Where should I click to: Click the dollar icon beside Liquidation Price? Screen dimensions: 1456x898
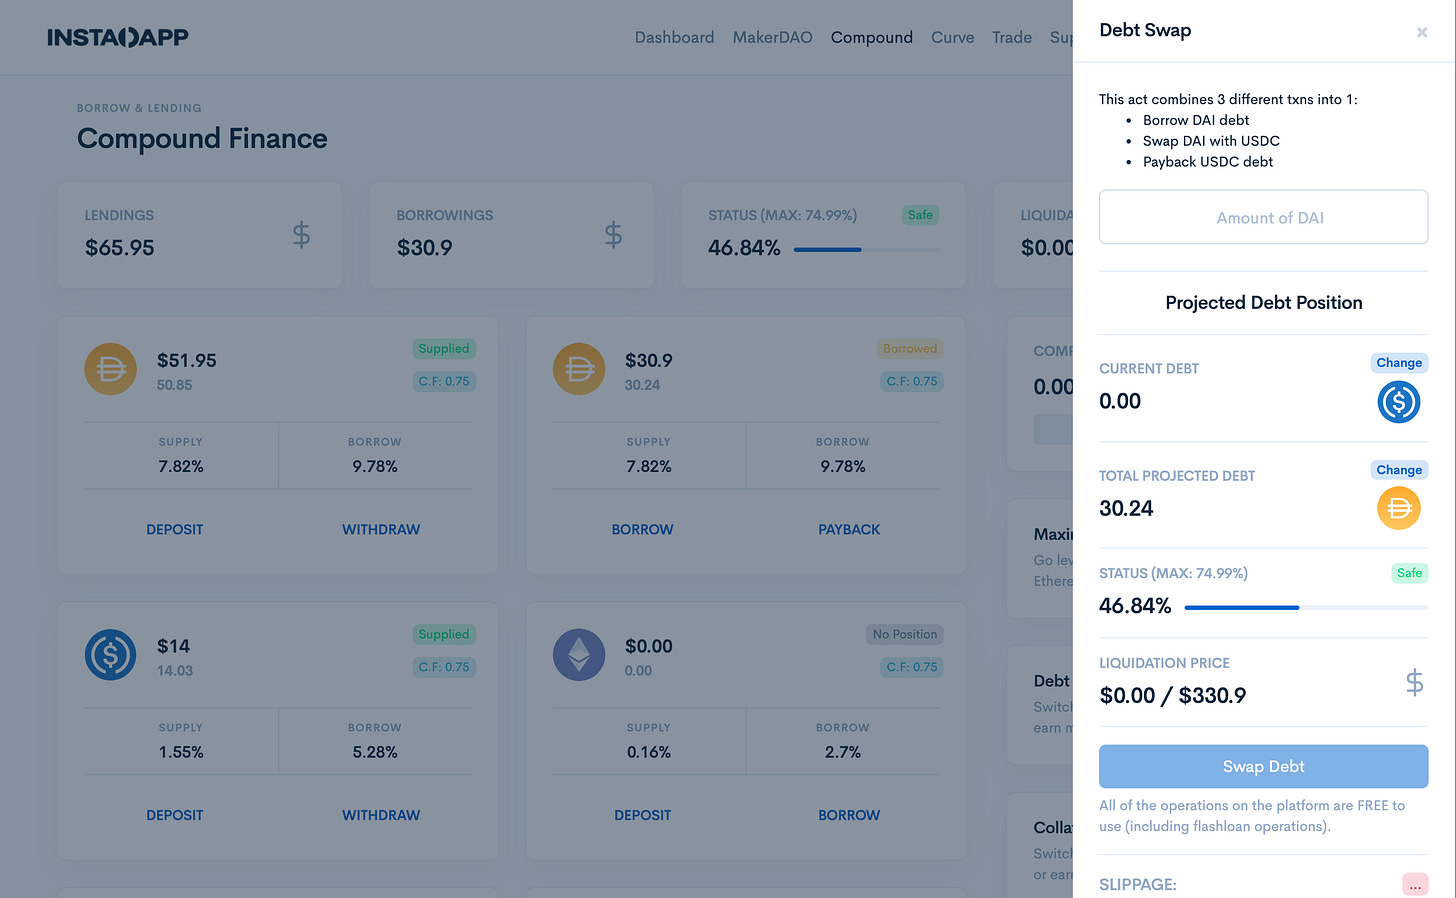pos(1414,683)
